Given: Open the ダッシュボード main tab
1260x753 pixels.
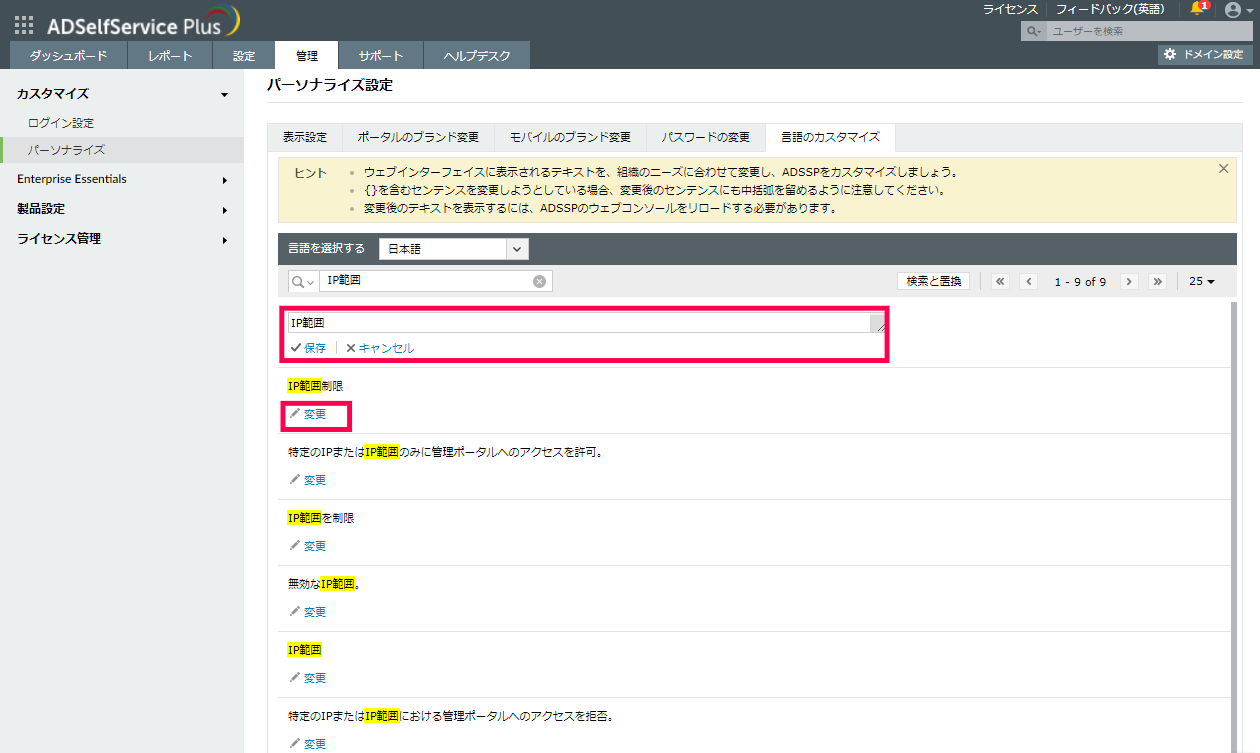Looking at the screenshot, I should coord(68,56).
